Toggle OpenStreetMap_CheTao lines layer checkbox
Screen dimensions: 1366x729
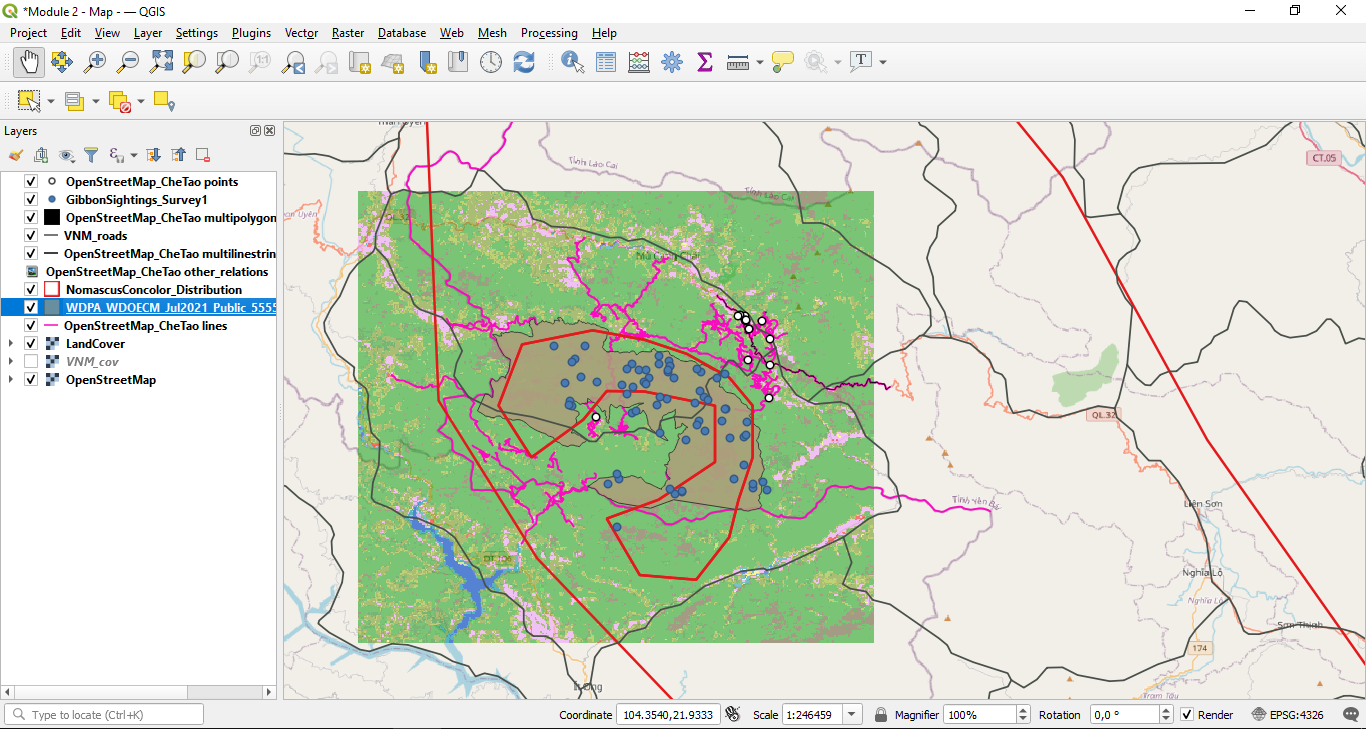(x=30, y=326)
